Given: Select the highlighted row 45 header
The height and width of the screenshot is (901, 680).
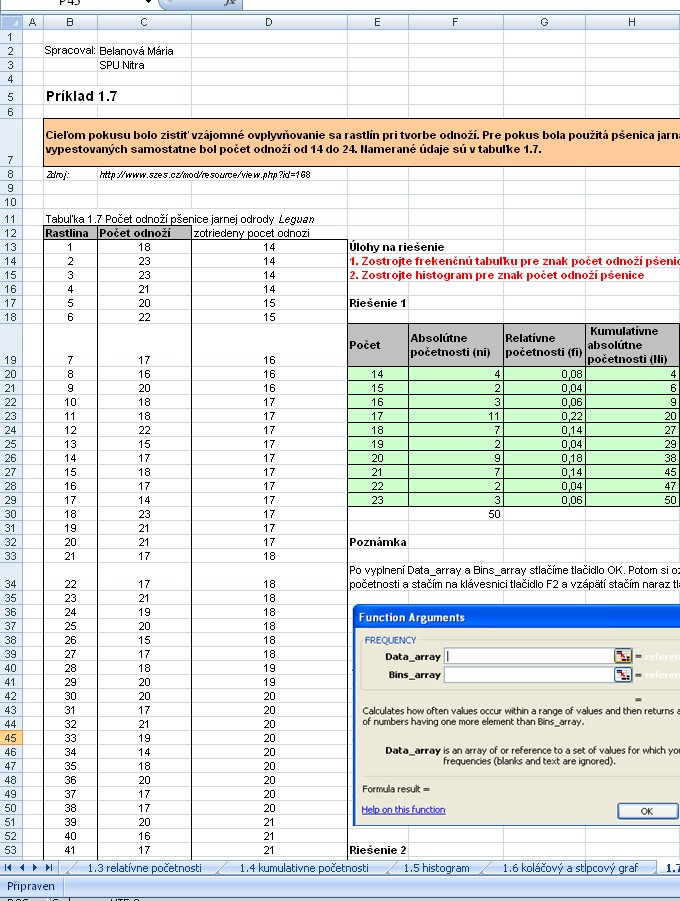Looking at the screenshot, I should (10, 737).
